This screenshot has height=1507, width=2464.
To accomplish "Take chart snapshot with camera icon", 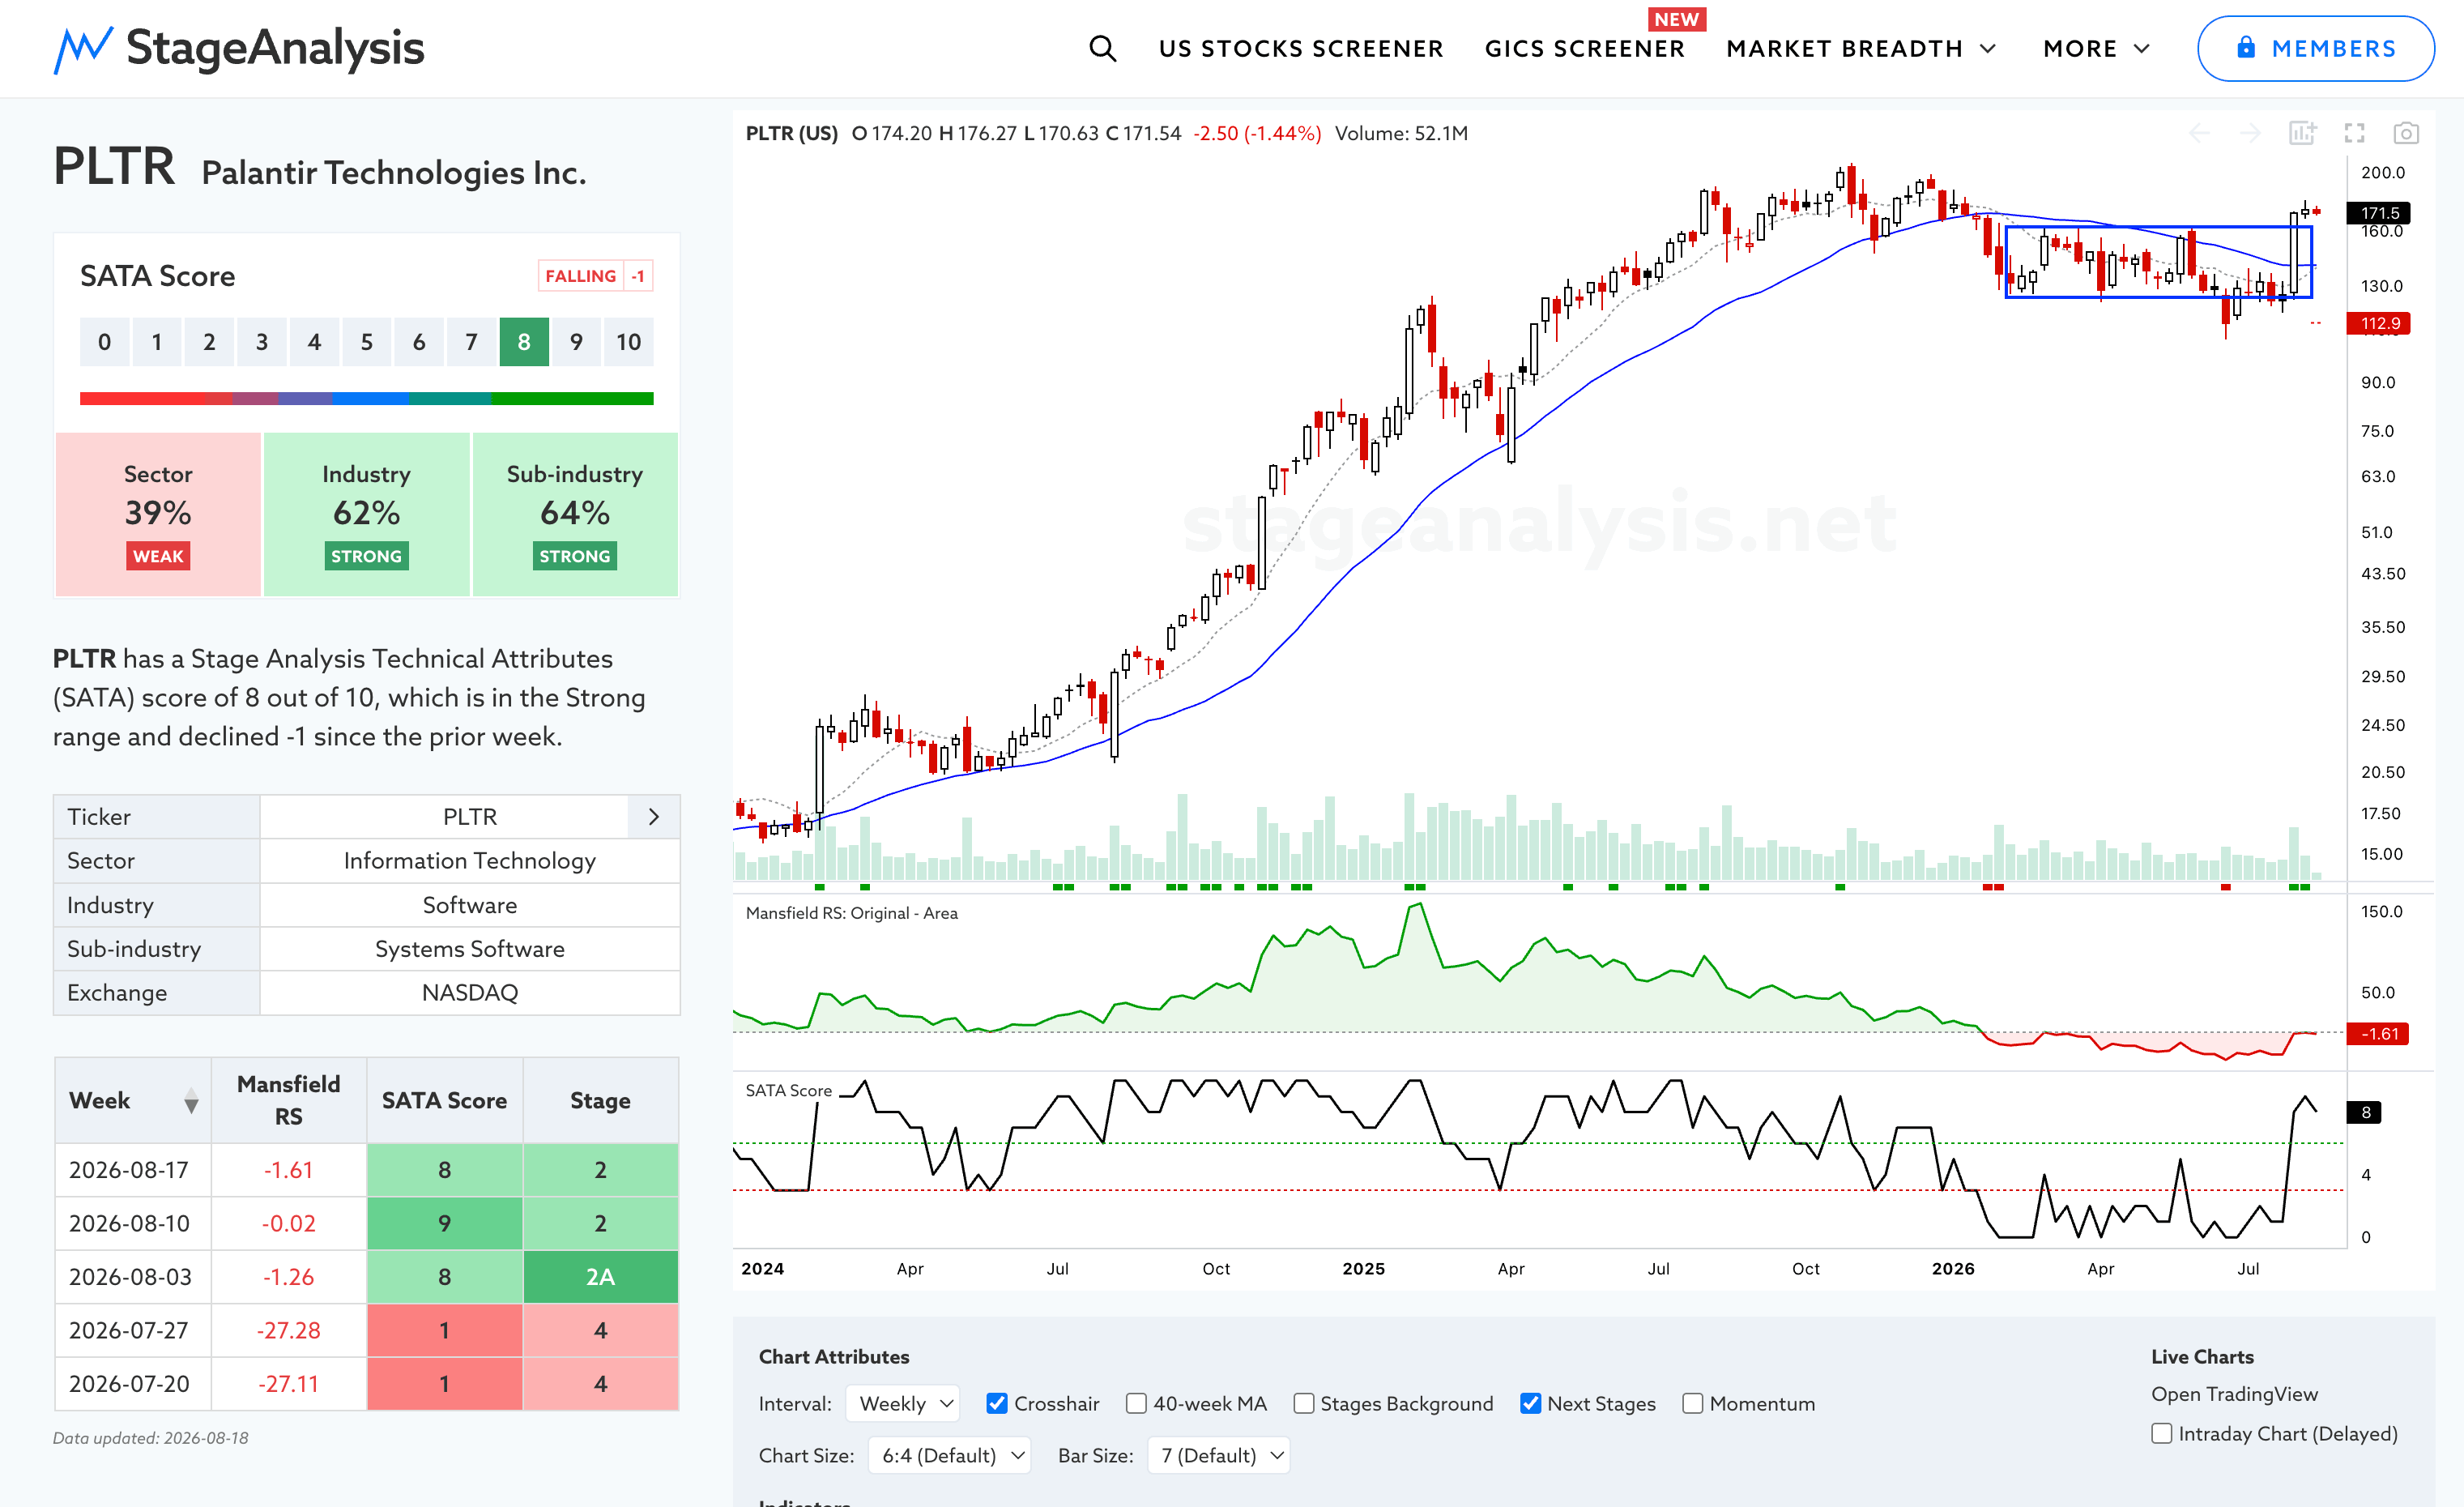I will 2406,133.
